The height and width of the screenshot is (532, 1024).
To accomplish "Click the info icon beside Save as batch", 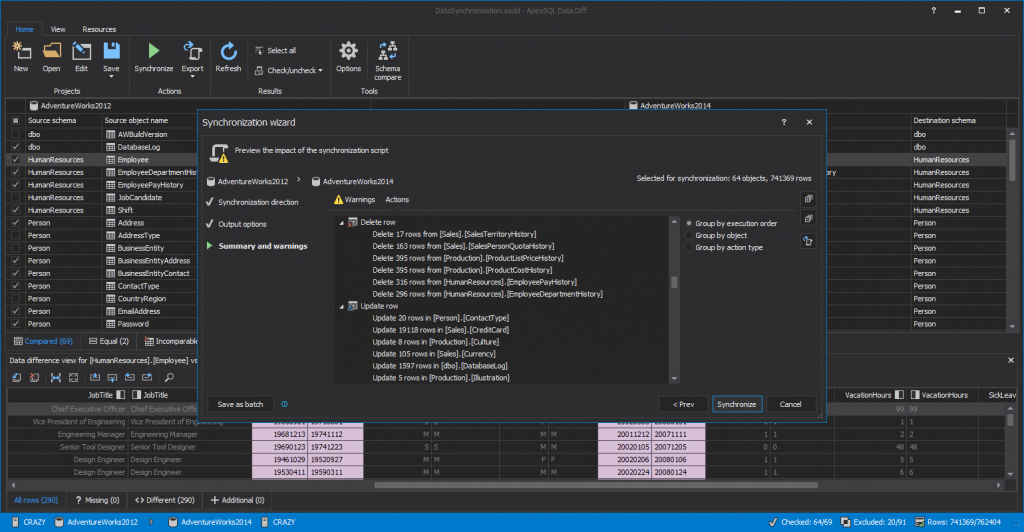I will tap(285, 404).
